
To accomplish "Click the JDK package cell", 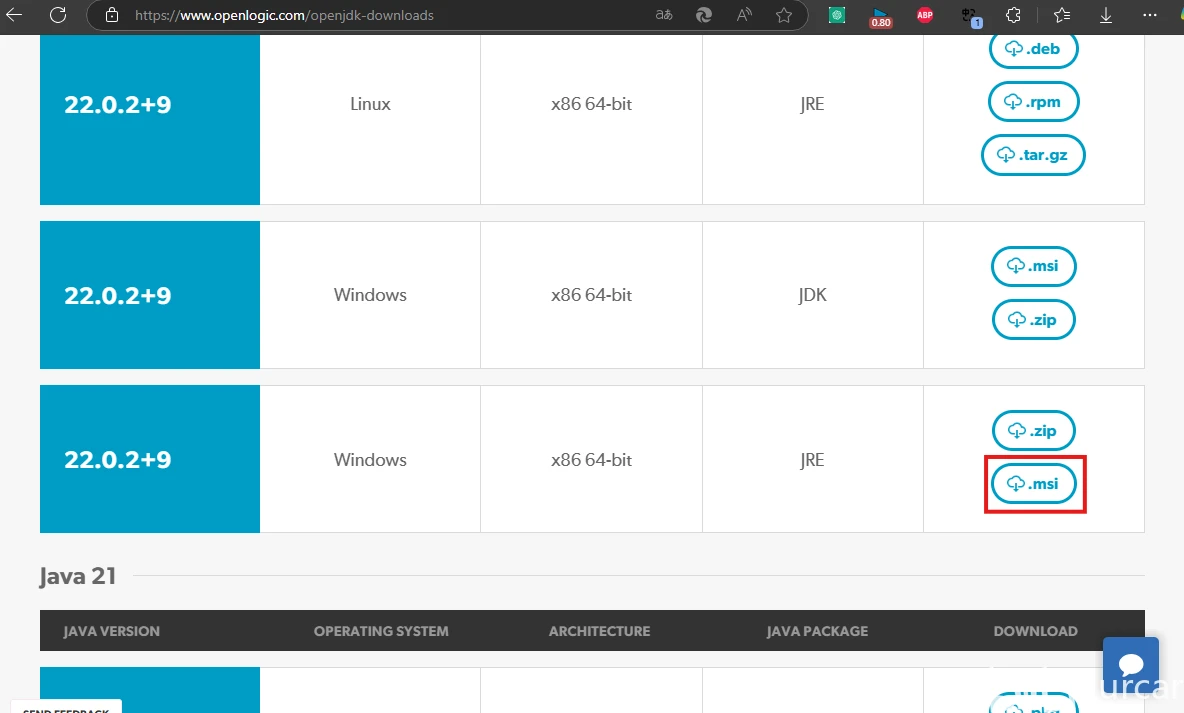I will pos(812,295).
